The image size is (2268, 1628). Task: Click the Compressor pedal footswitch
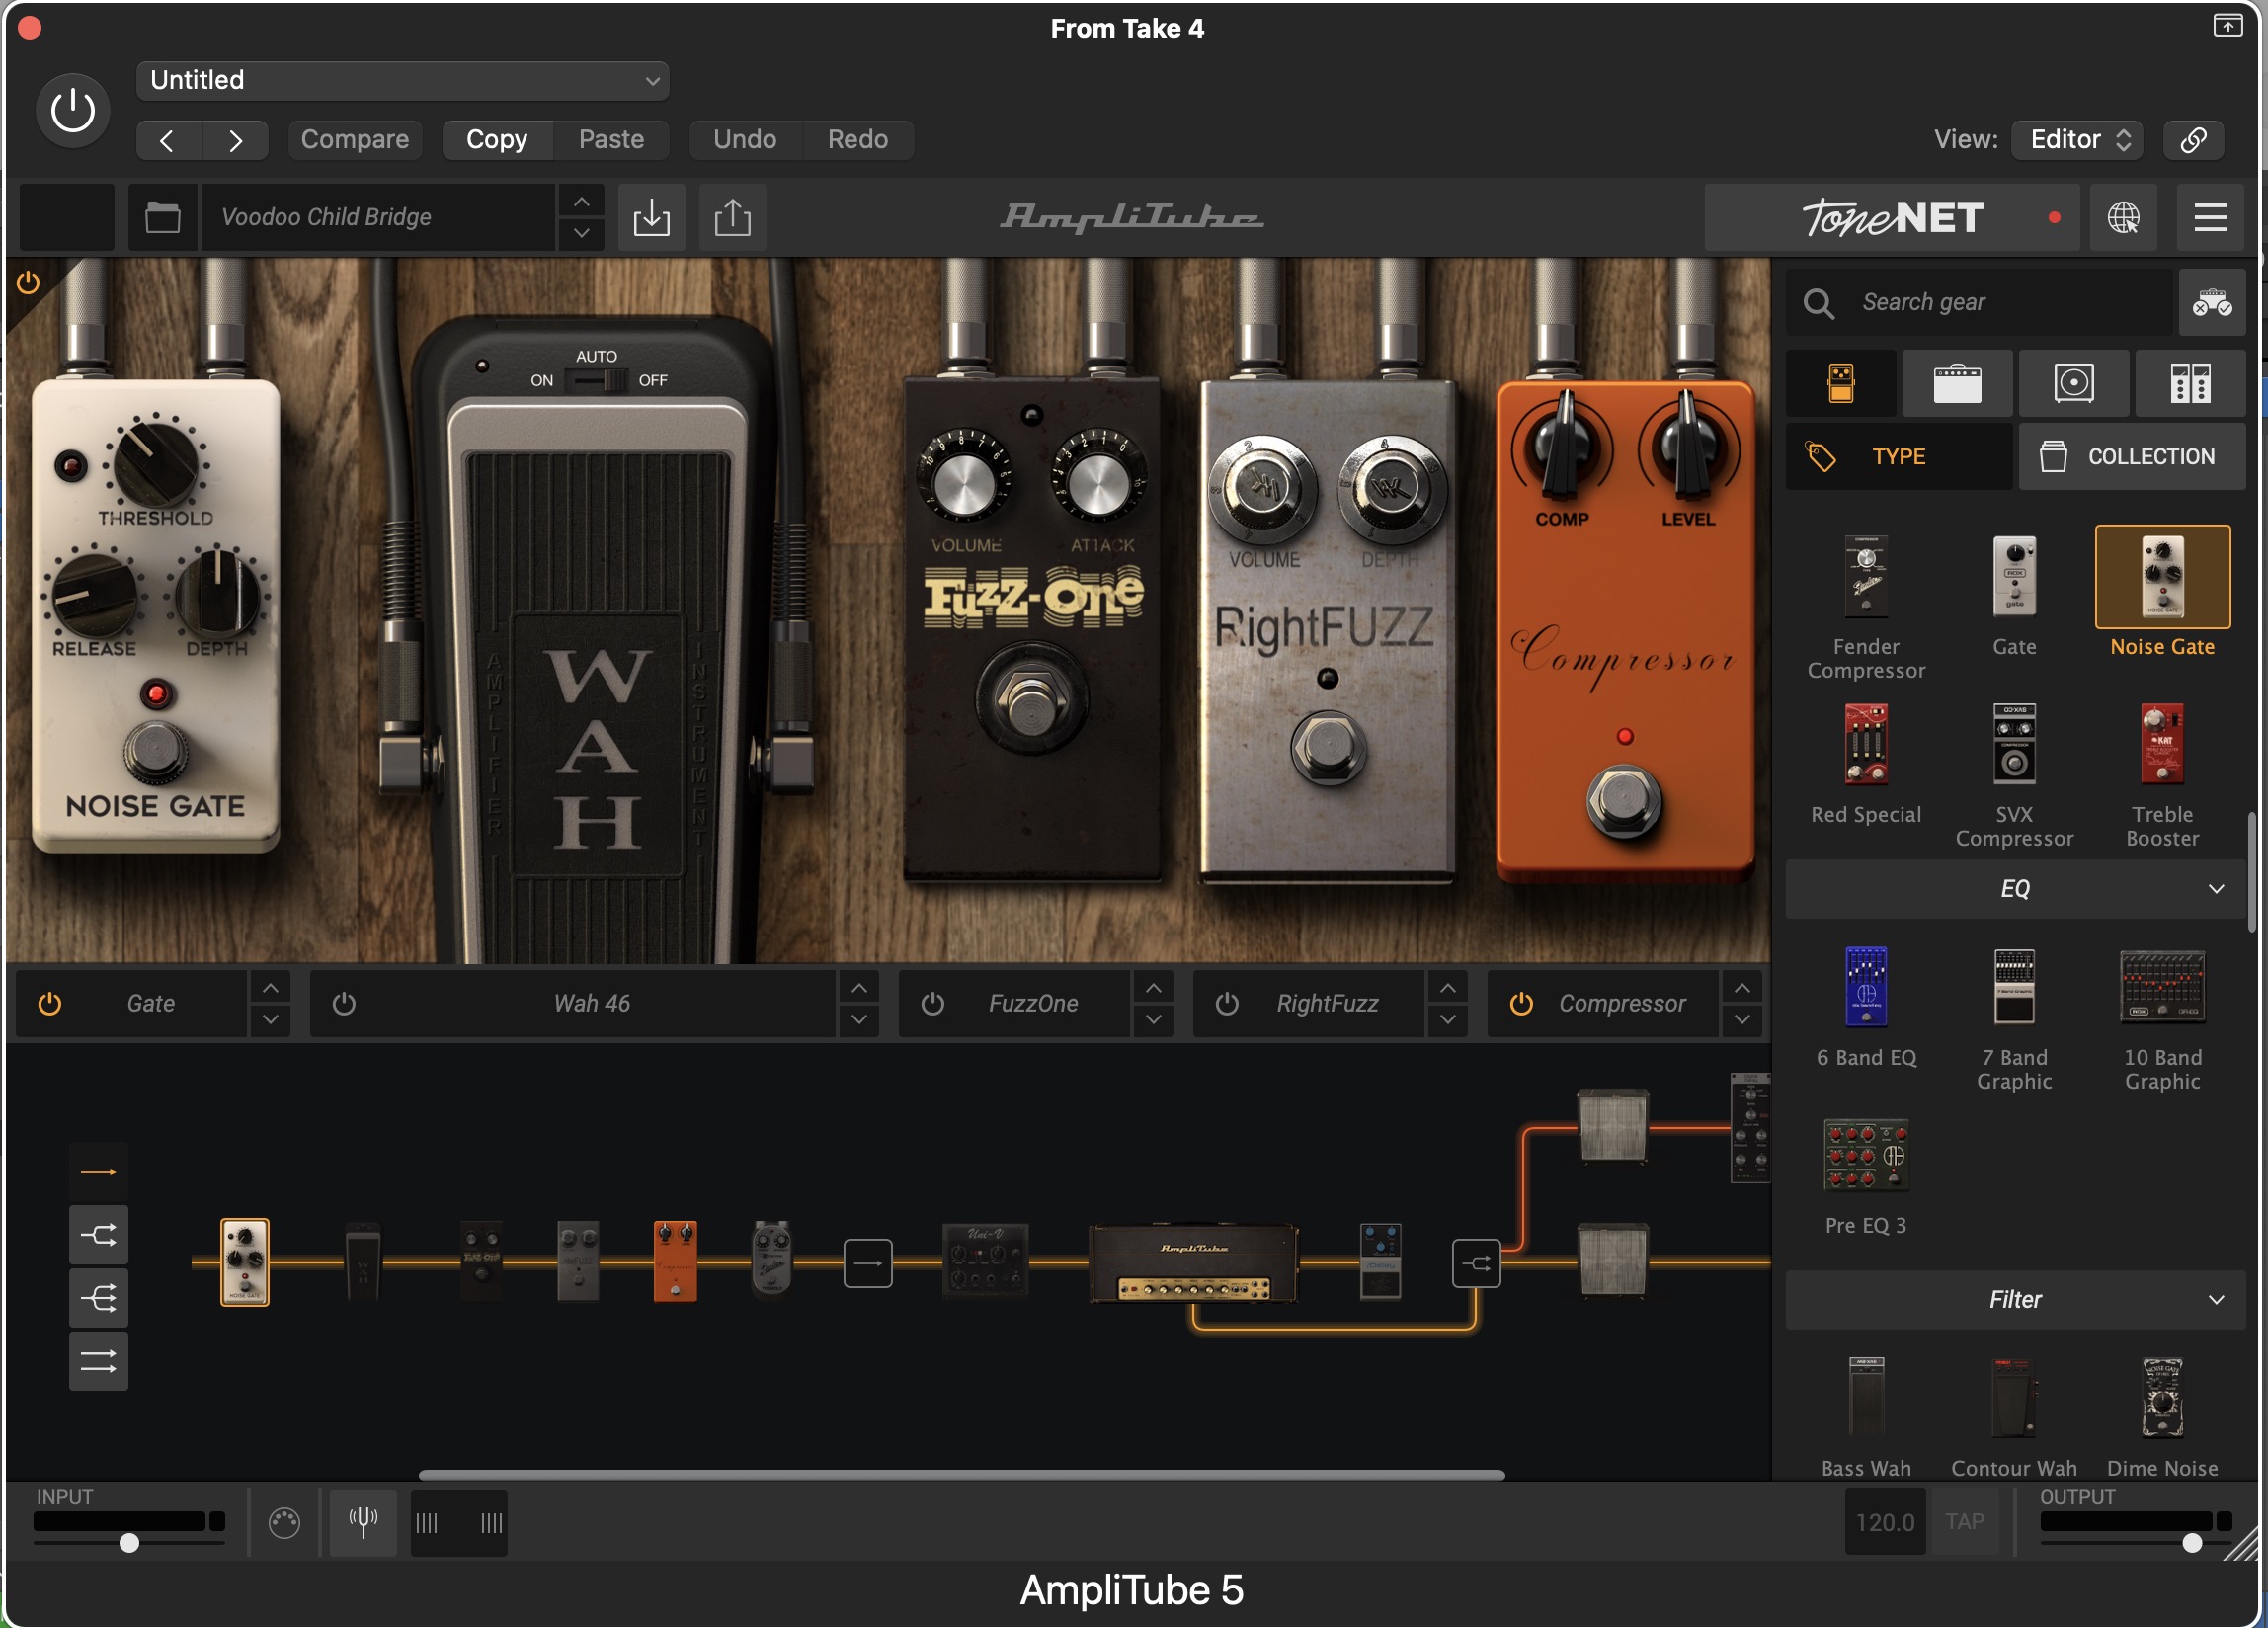[1624, 802]
